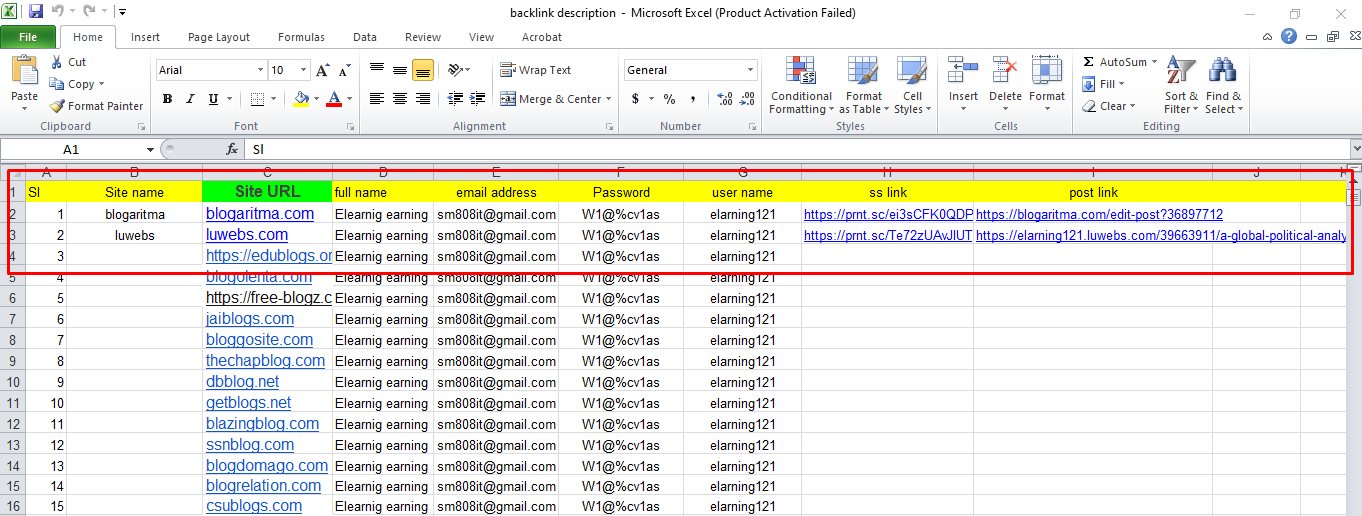The height and width of the screenshot is (516, 1362).
Task: Switch to Formulas tab
Action: tap(301, 37)
